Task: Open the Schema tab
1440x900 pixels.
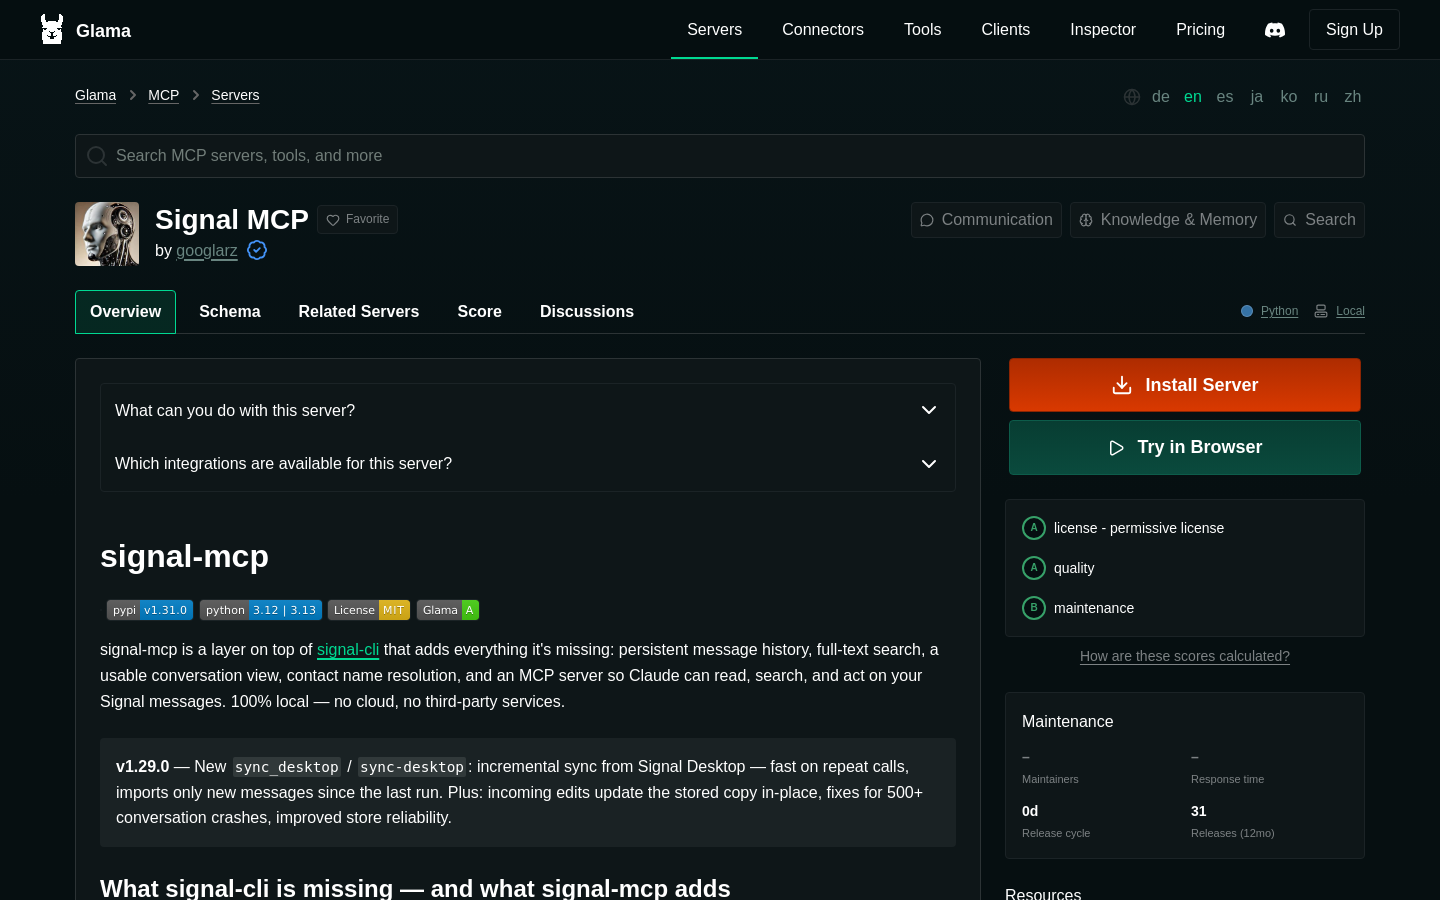Action: (x=230, y=312)
